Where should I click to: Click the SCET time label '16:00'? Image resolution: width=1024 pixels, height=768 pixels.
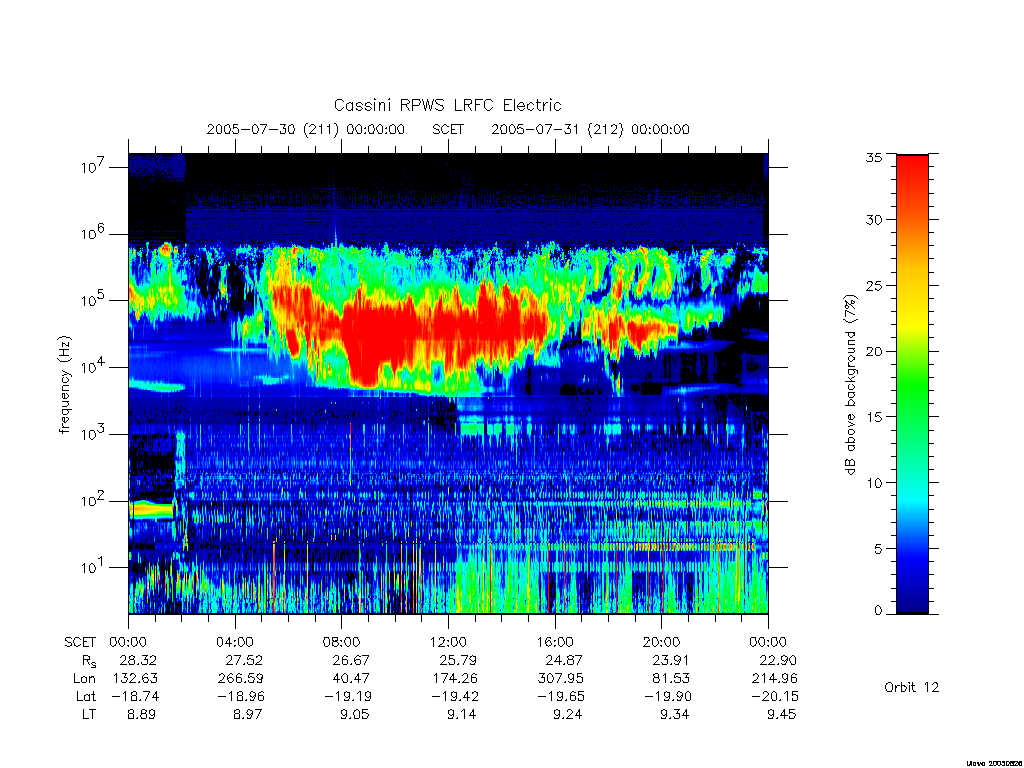coord(555,642)
